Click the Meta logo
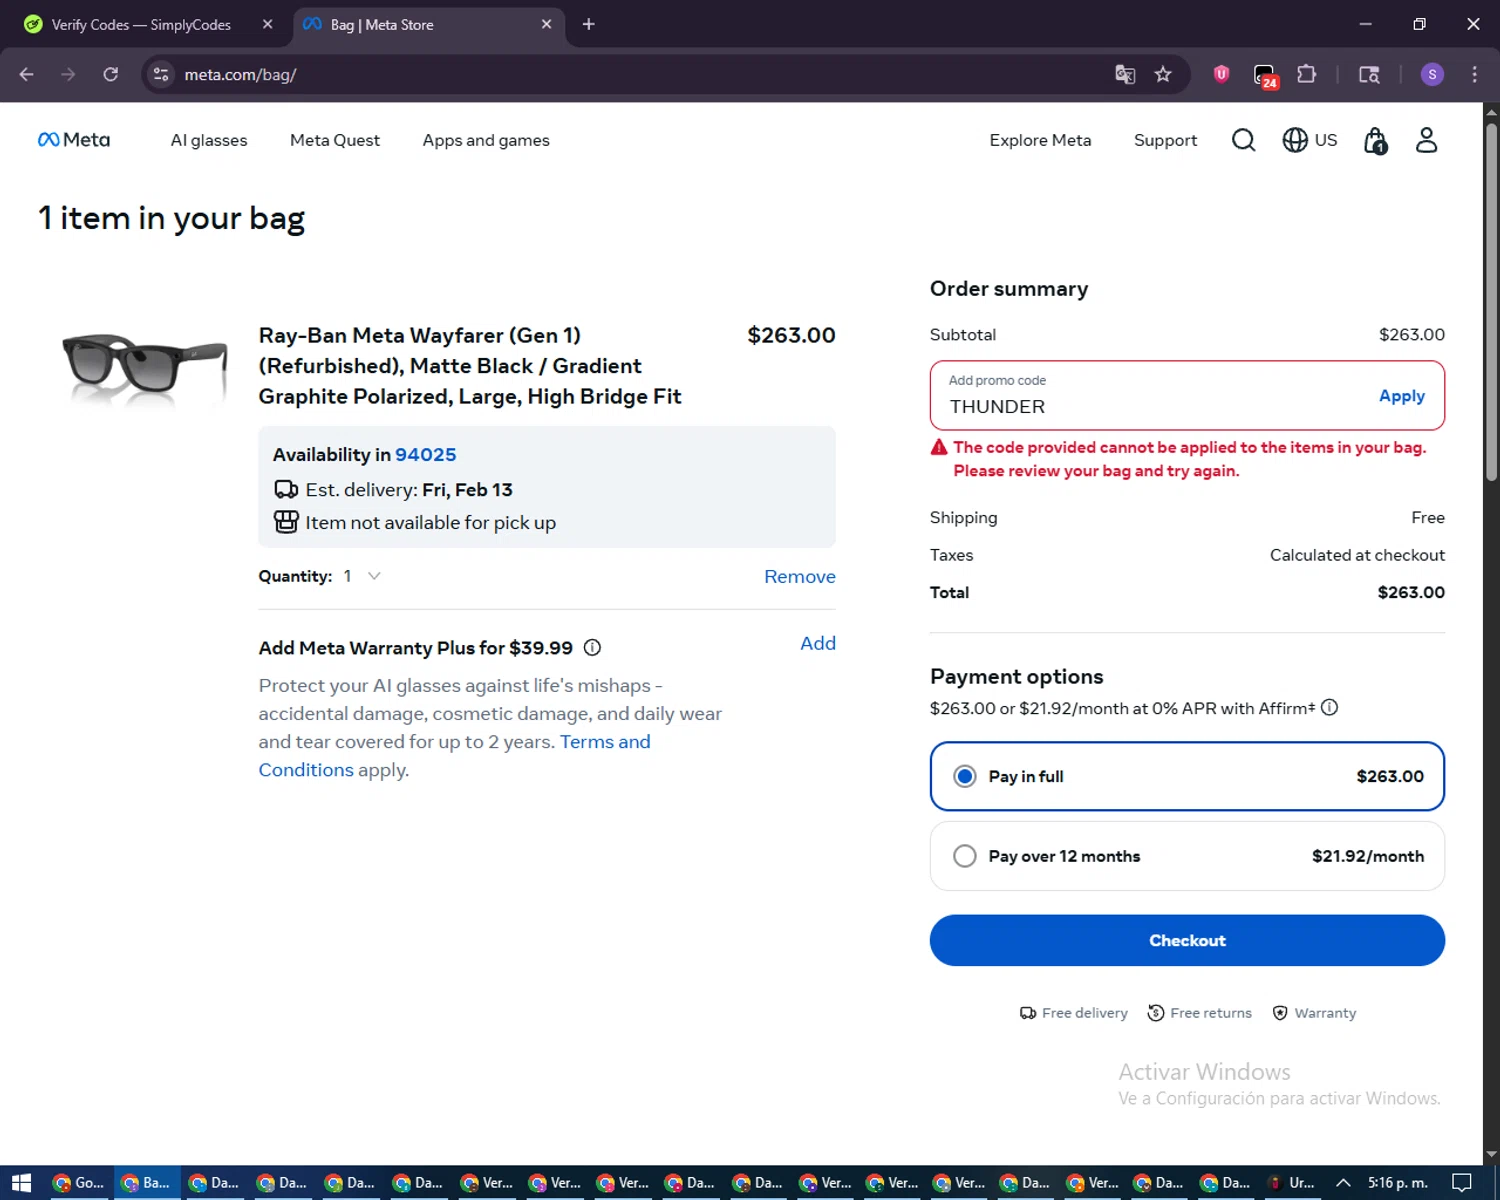The image size is (1500, 1200). (74, 140)
